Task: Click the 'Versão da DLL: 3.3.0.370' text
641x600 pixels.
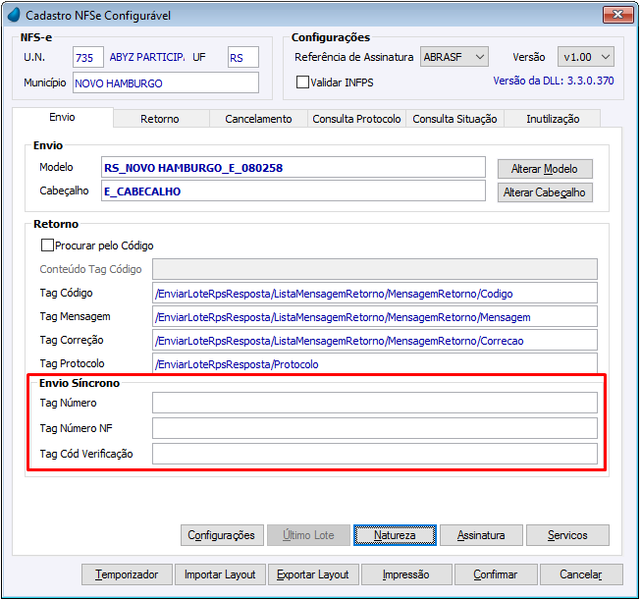Action: (554, 81)
